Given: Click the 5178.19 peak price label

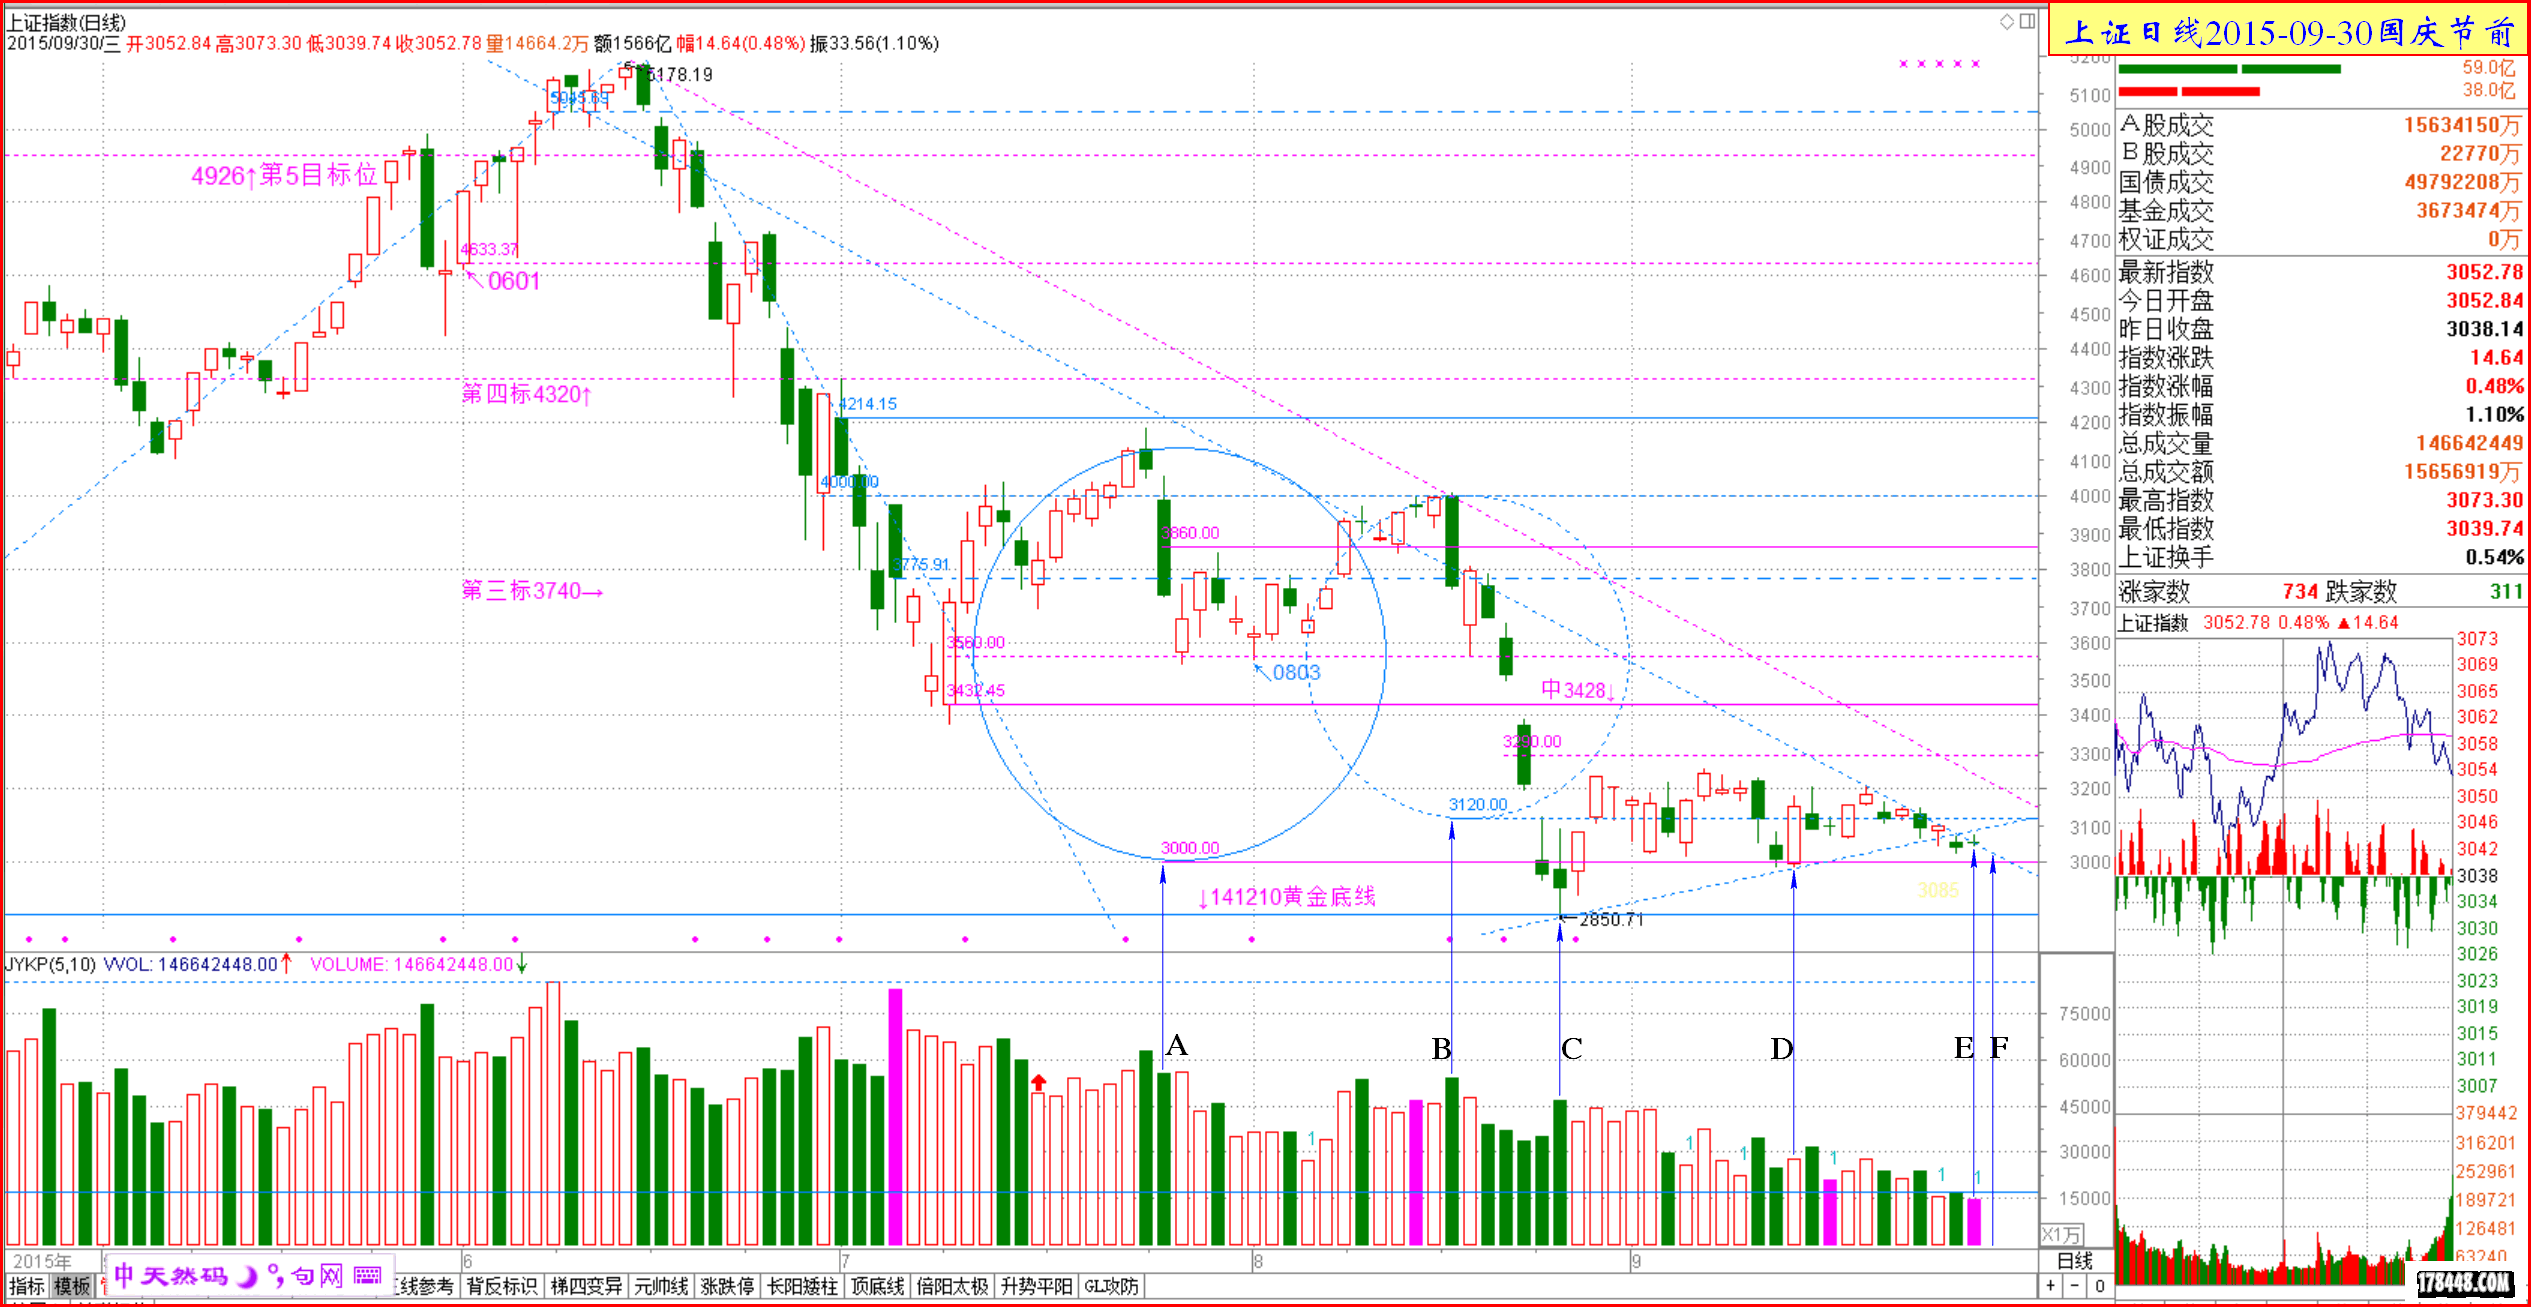Looking at the screenshot, I should [x=680, y=74].
